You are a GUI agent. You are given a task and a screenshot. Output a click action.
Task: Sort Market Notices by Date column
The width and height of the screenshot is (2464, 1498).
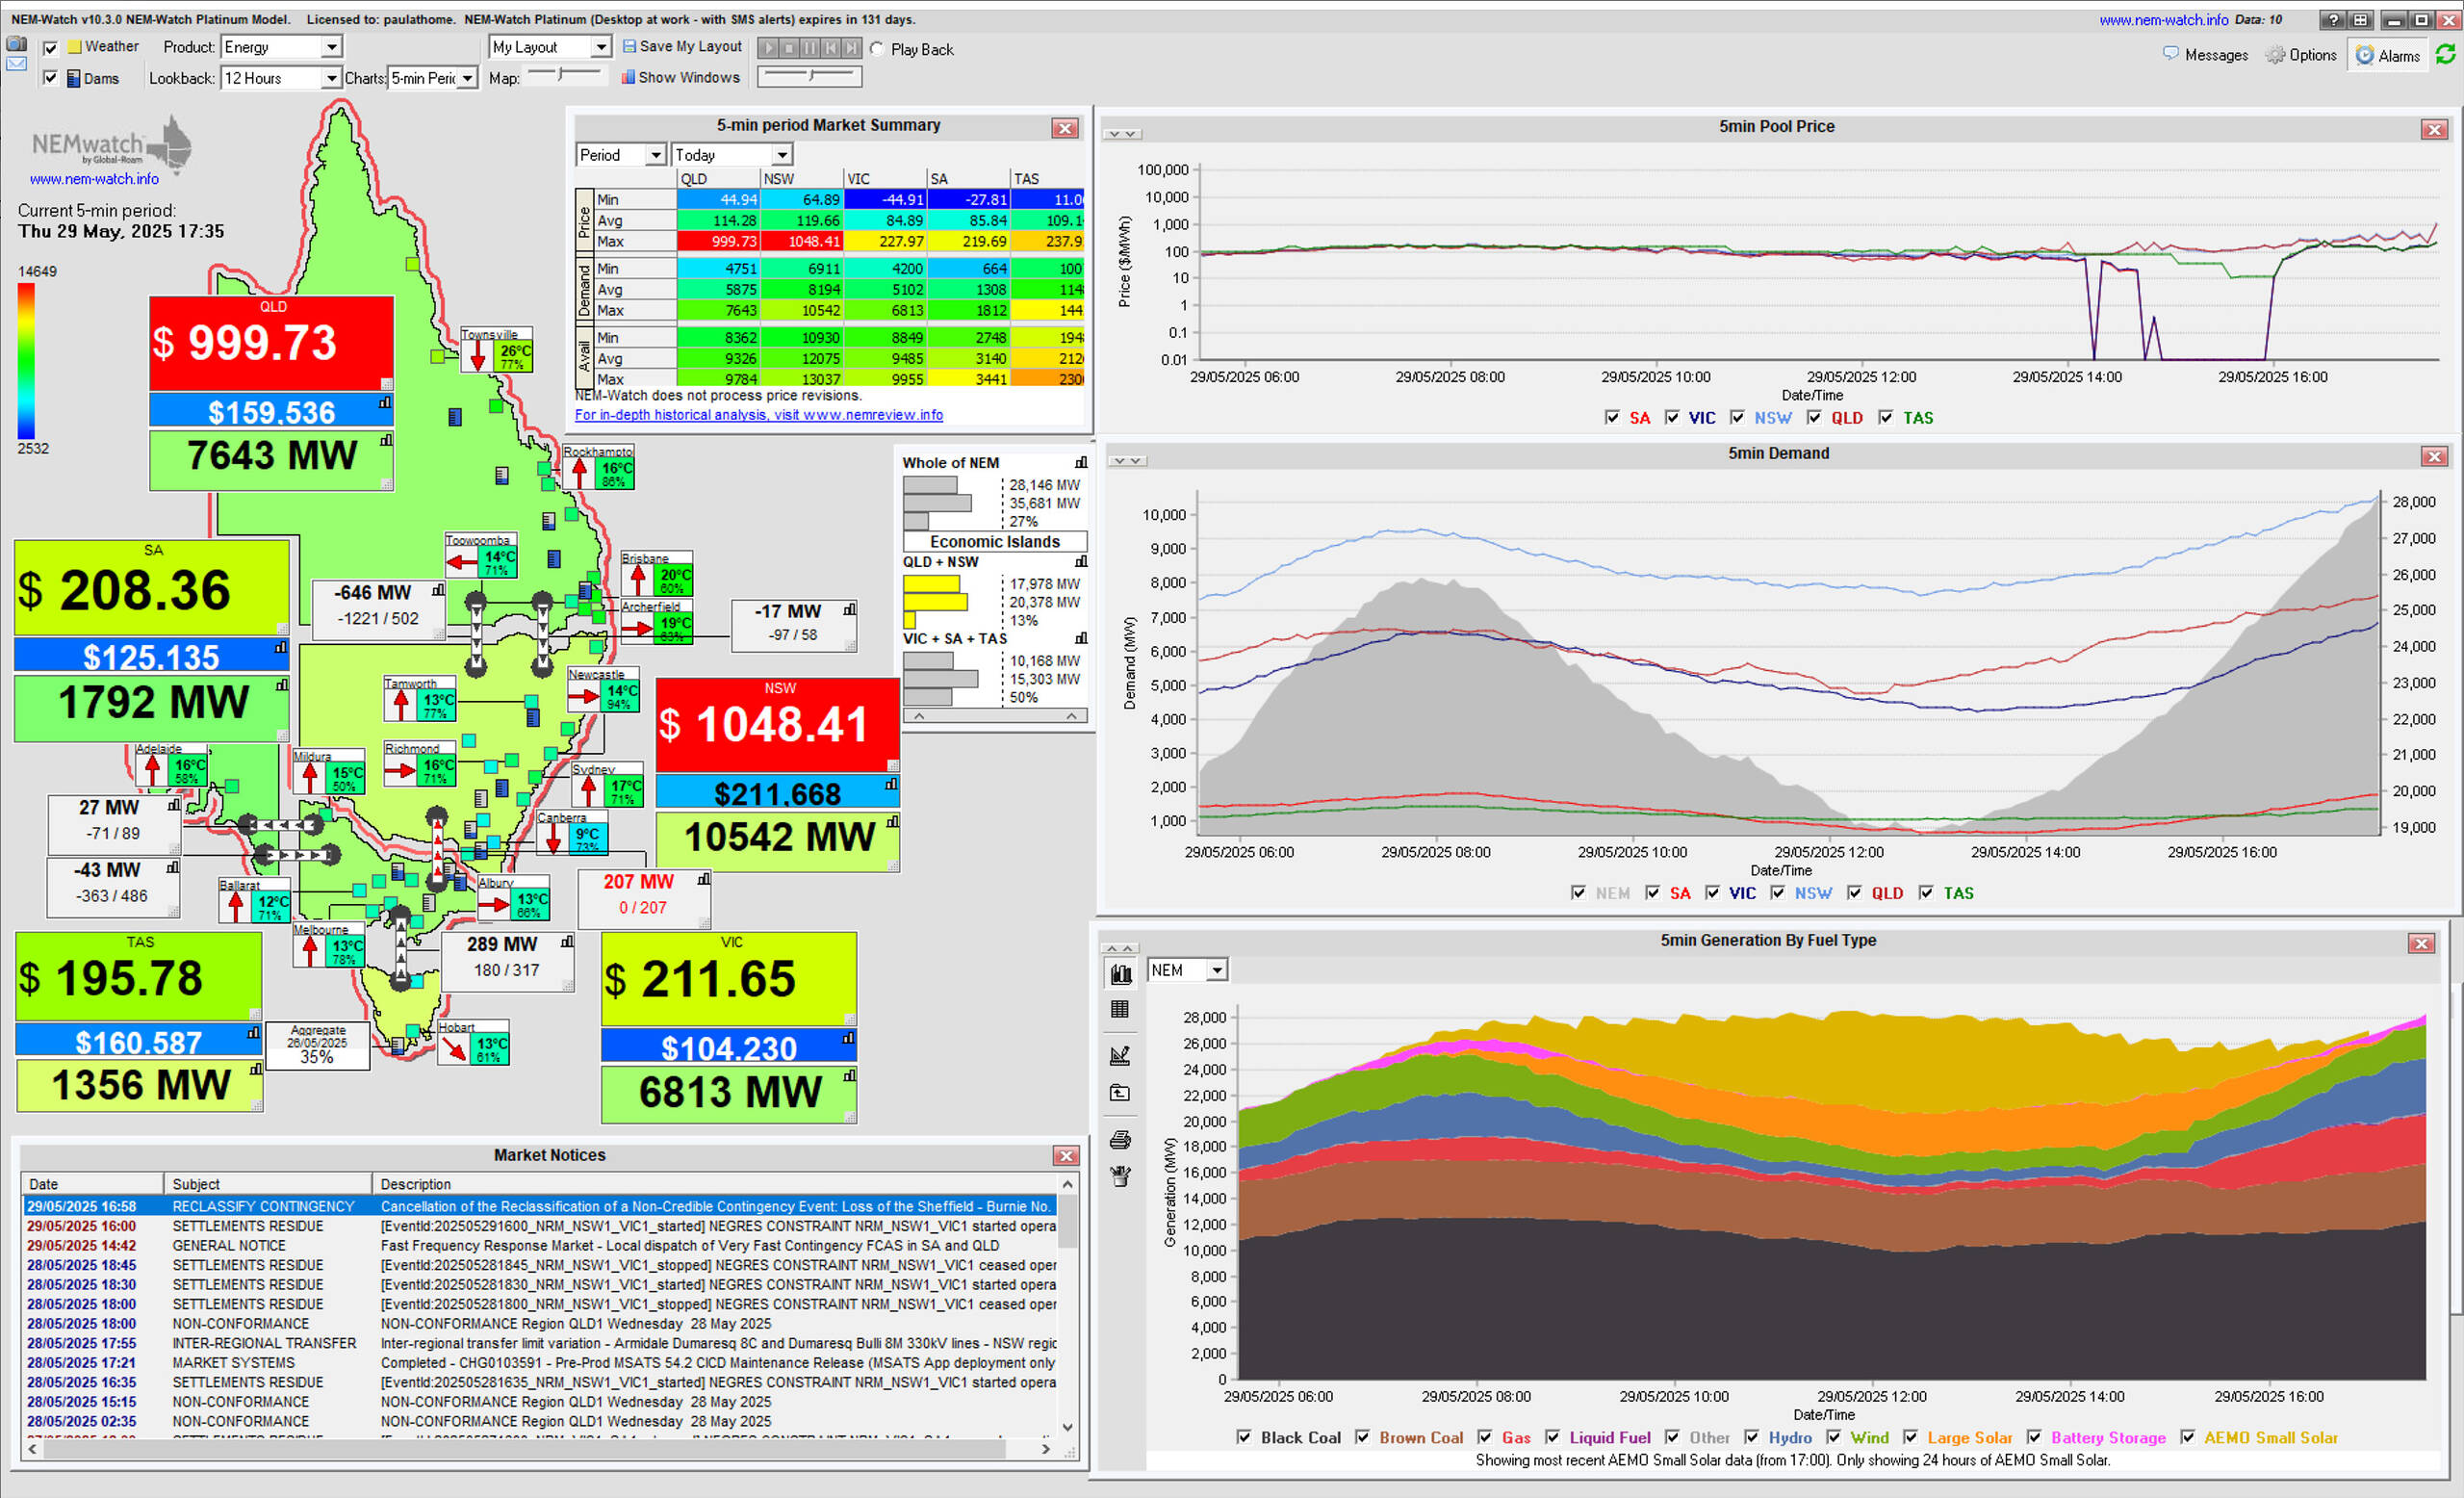pos(91,1184)
